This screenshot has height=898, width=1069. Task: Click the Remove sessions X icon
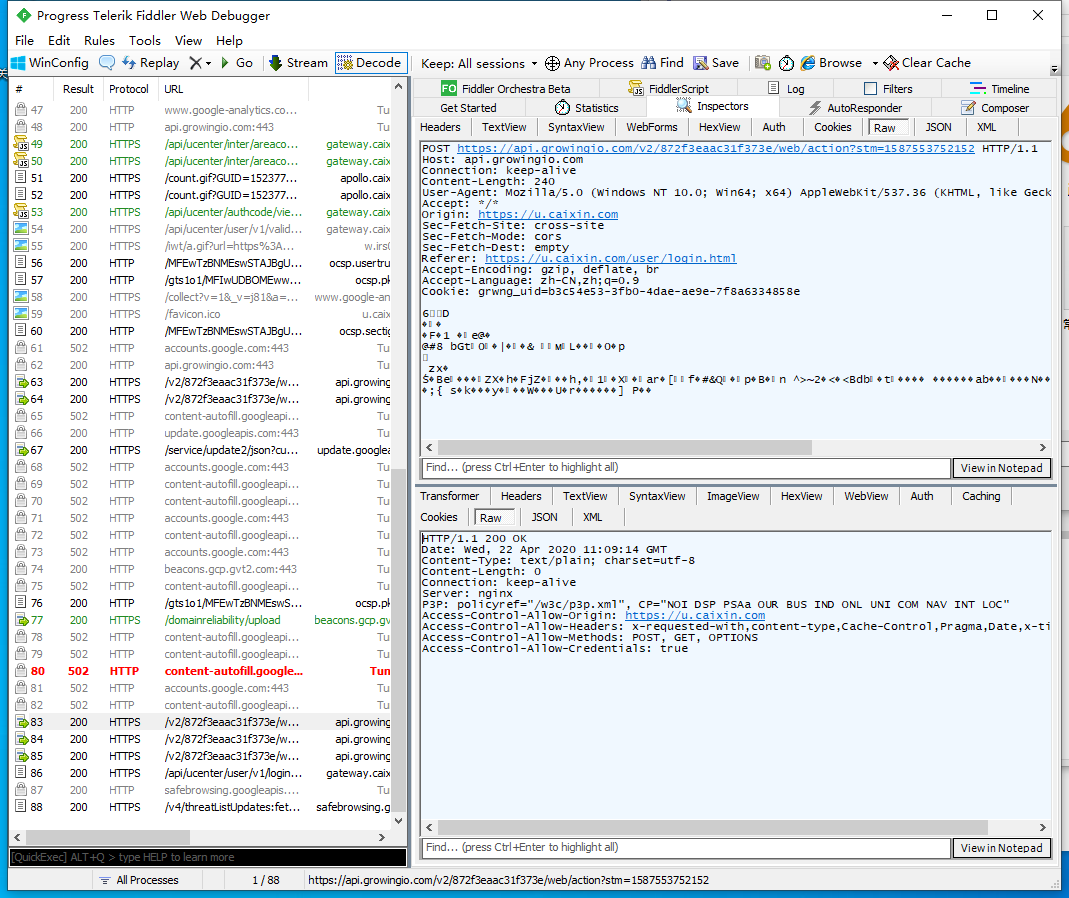196,63
